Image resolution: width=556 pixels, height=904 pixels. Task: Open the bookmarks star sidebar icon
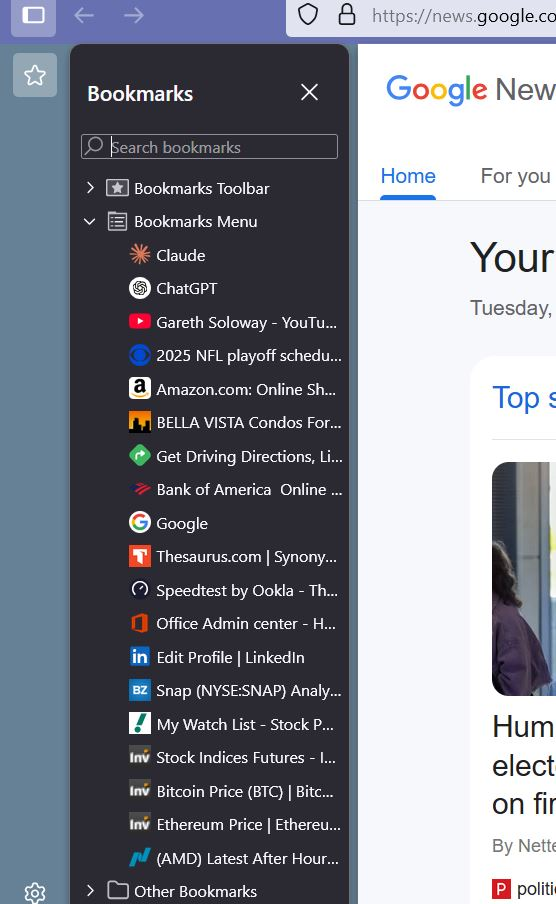[35, 75]
